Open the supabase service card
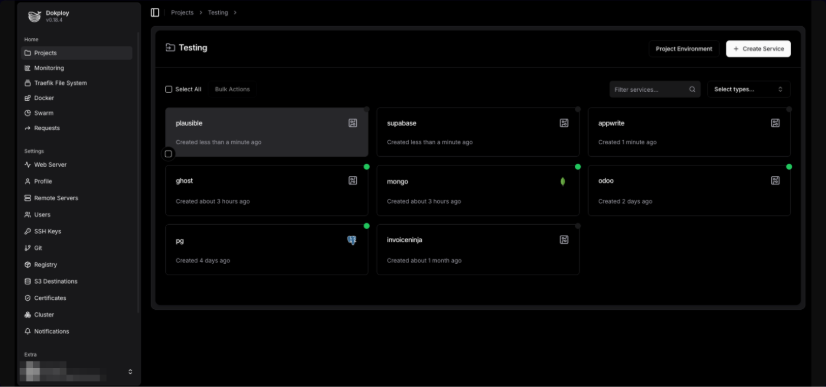826x387 pixels. tap(478, 132)
